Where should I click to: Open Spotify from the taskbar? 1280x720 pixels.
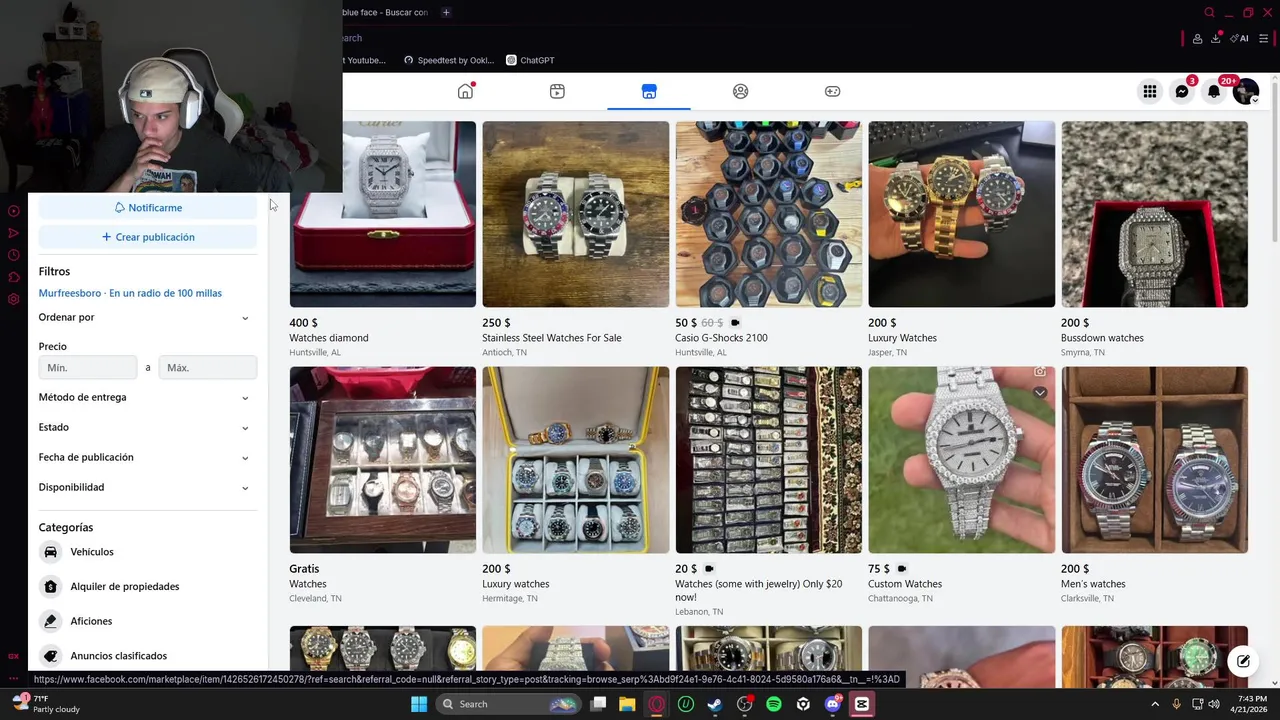[774, 704]
